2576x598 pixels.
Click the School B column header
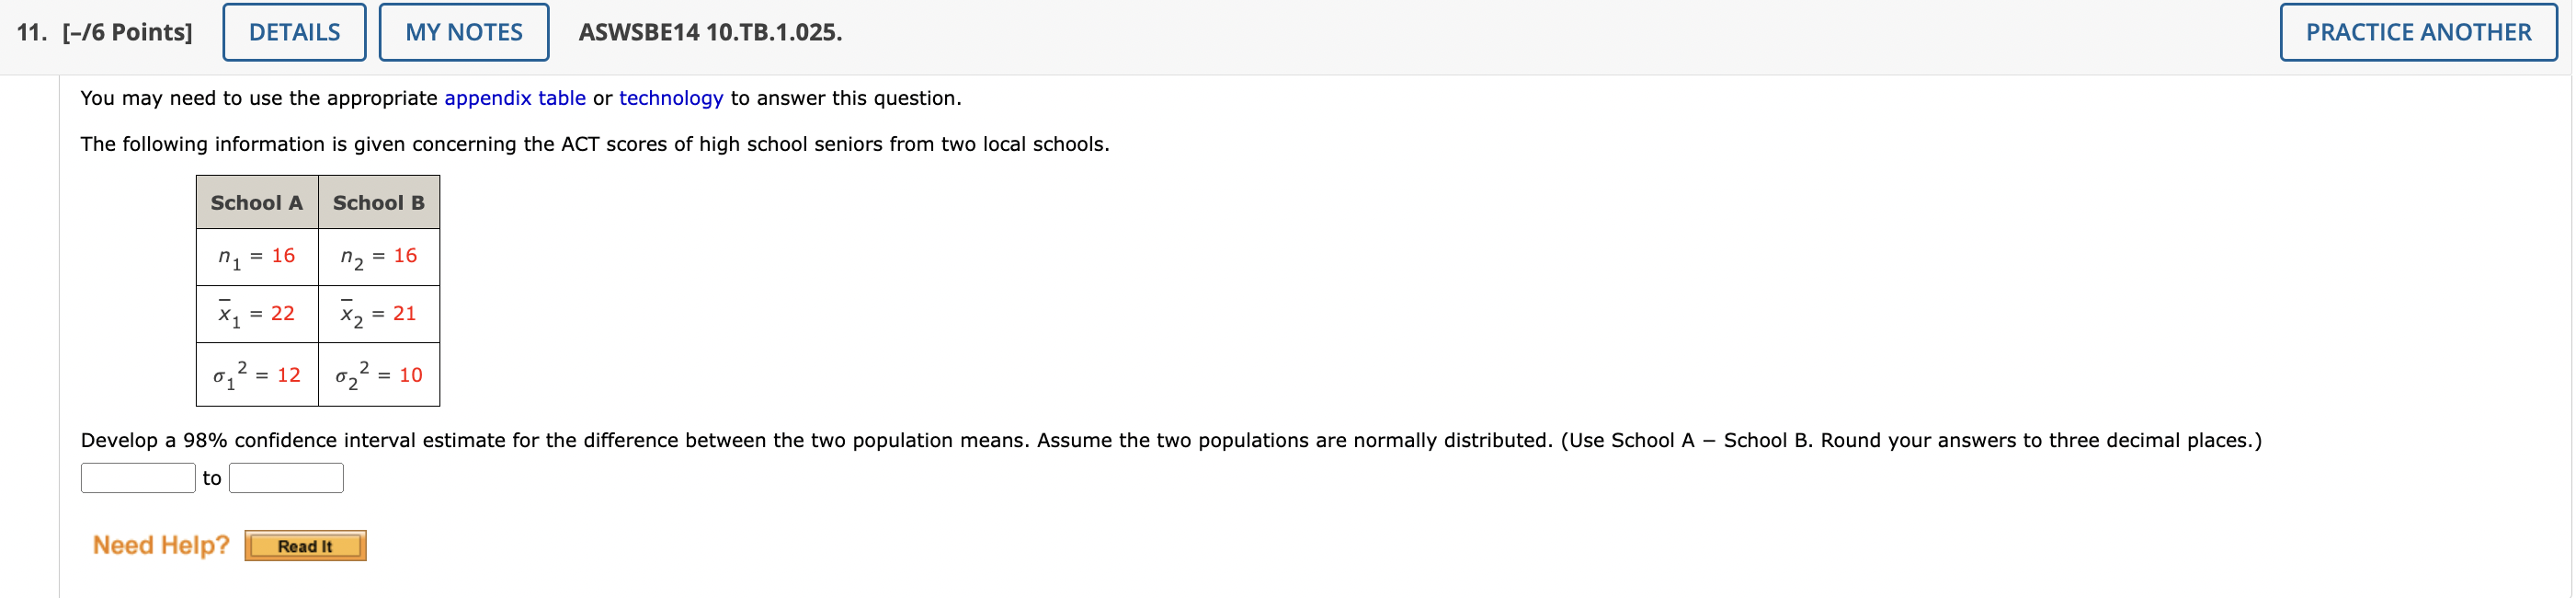(379, 202)
